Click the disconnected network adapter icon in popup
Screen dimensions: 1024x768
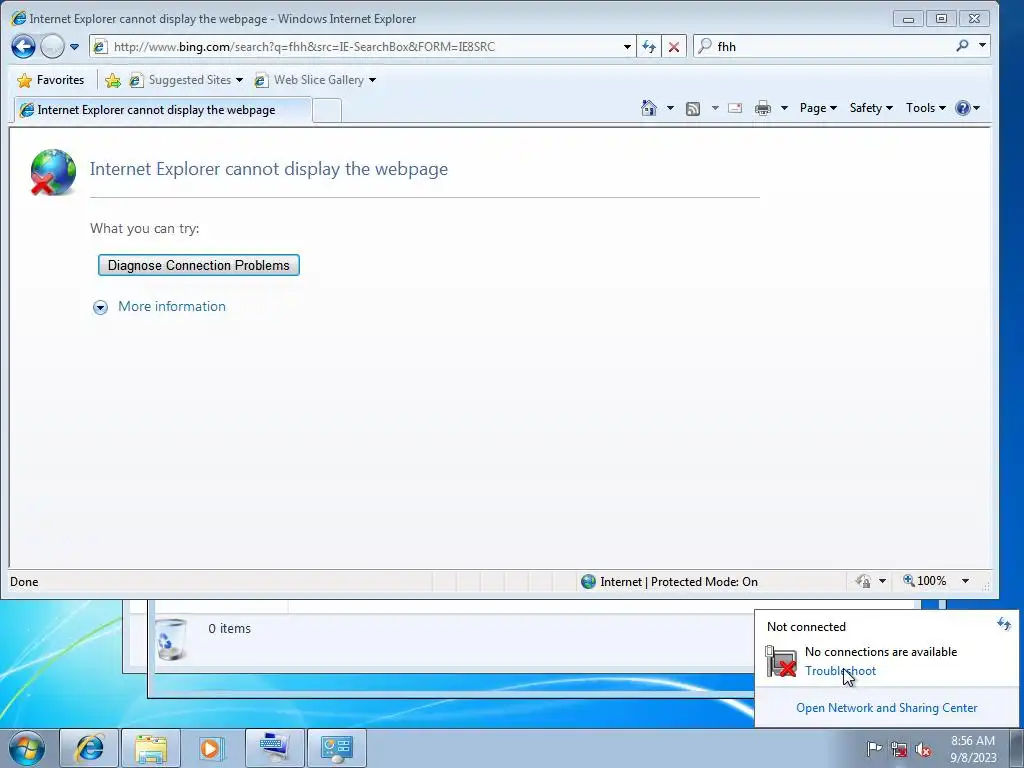pyautogui.click(x=781, y=661)
